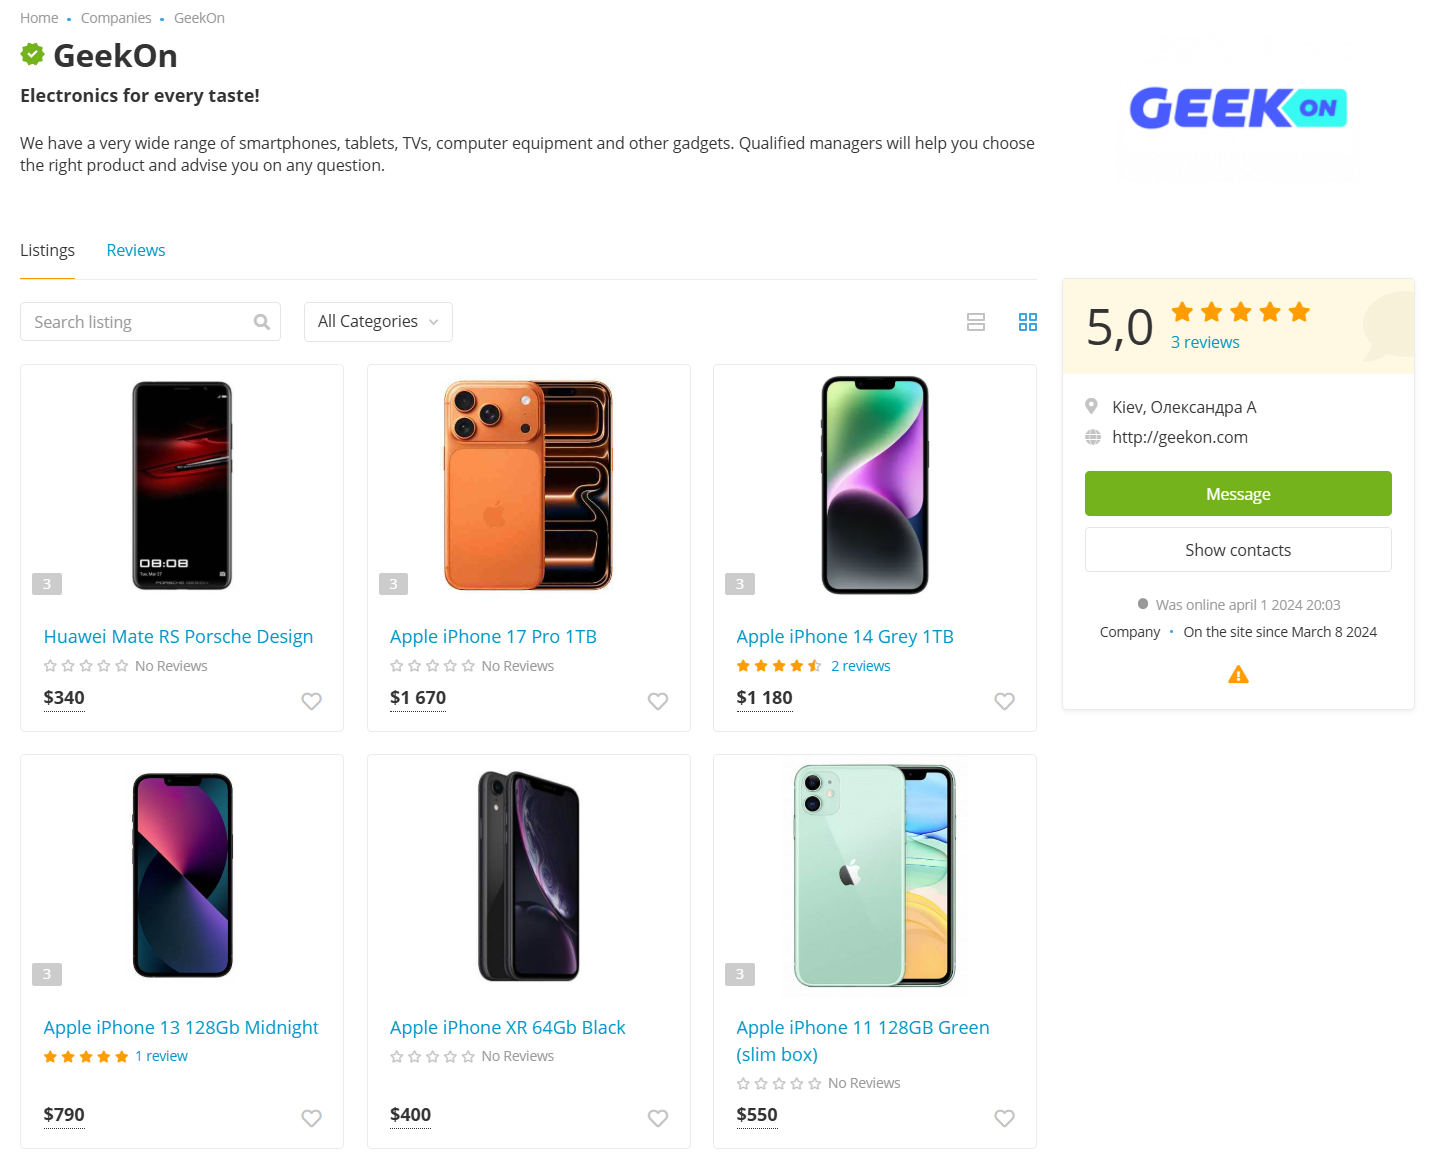Add Apple iPhone 17 Pro 1TB to favorites

[657, 701]
